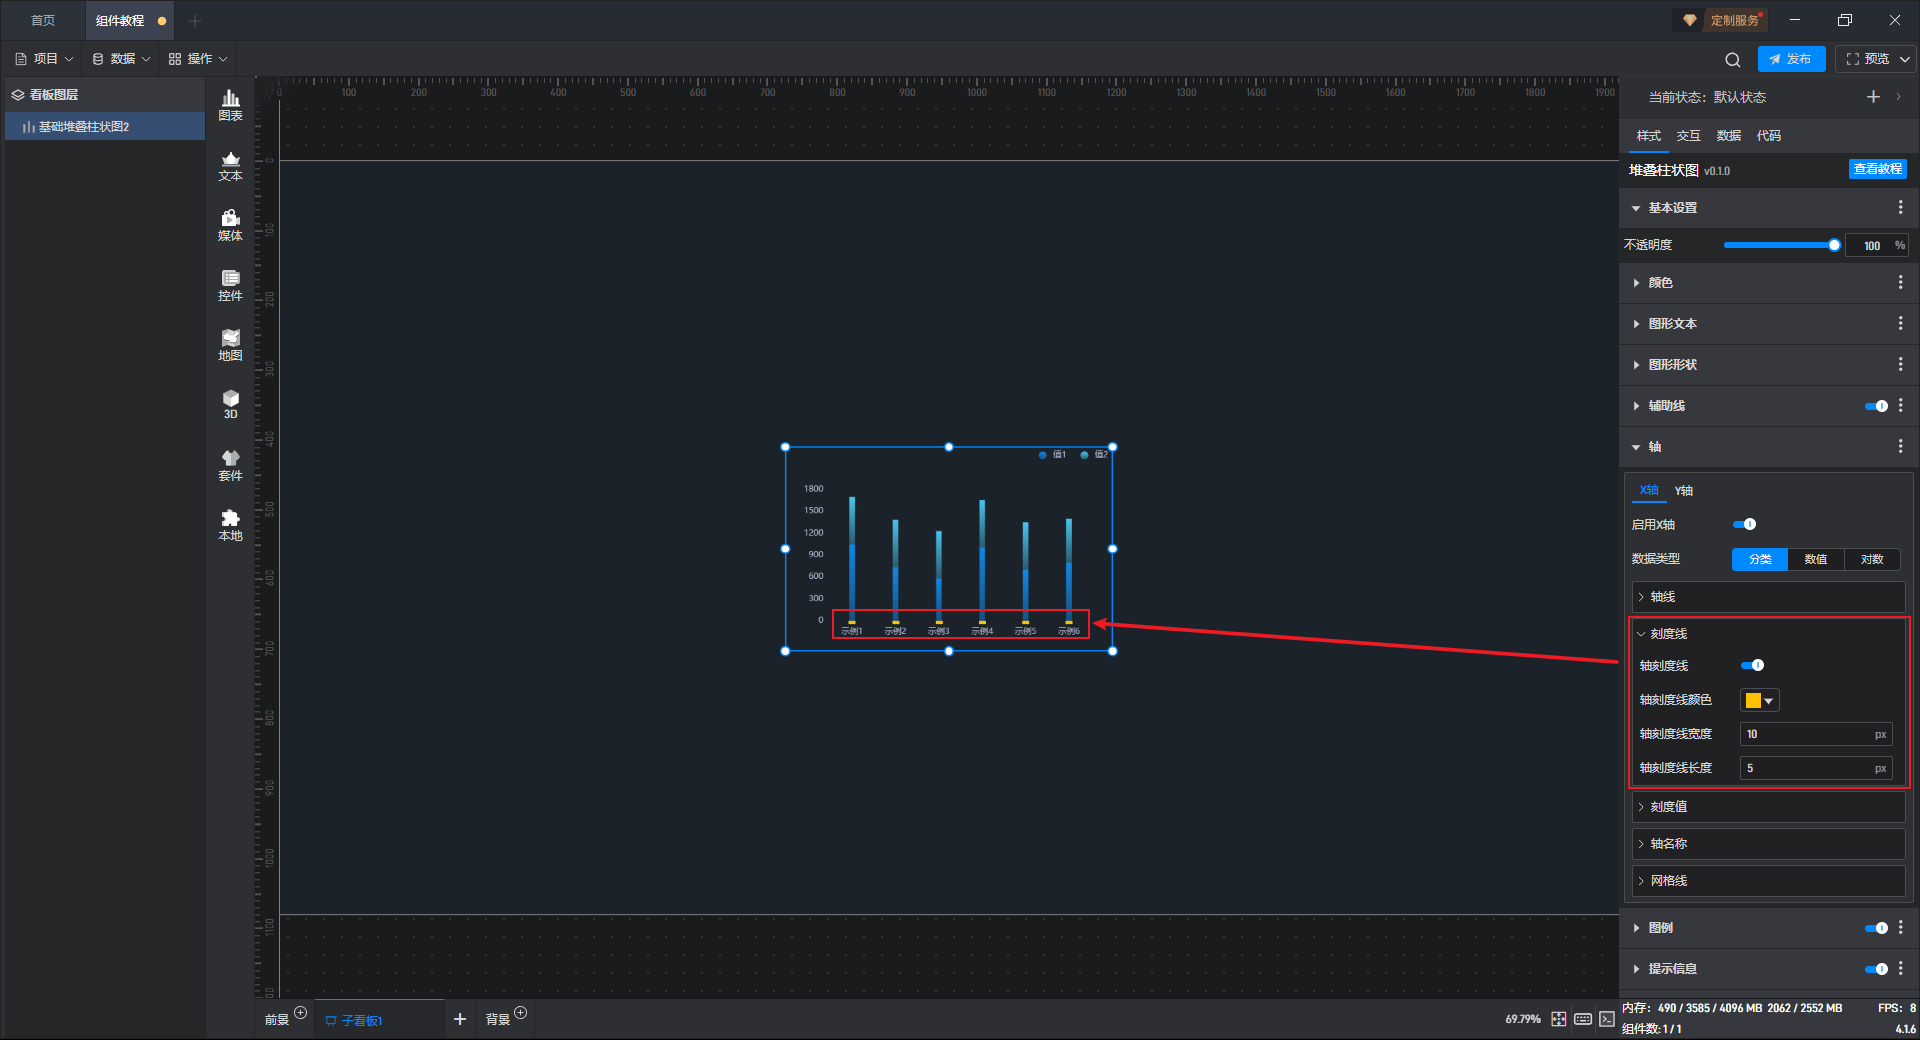Open the 图表 chart components panel

230,105
